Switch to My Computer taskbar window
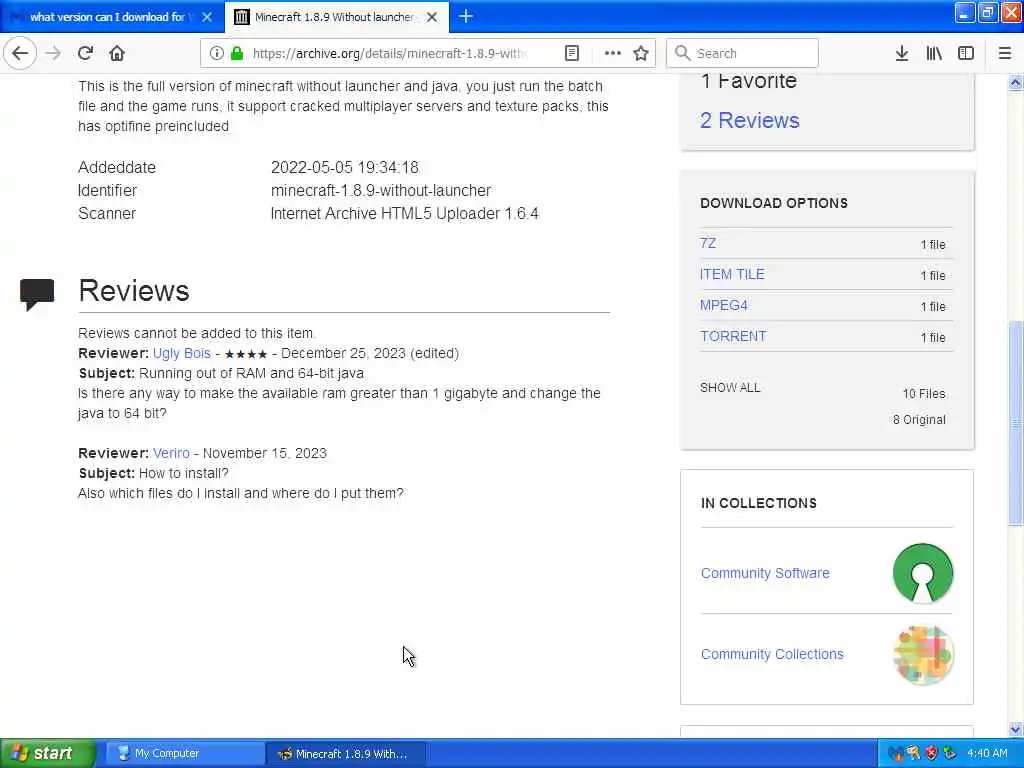The image size is (1024, 768). click(x=184, y=753)
